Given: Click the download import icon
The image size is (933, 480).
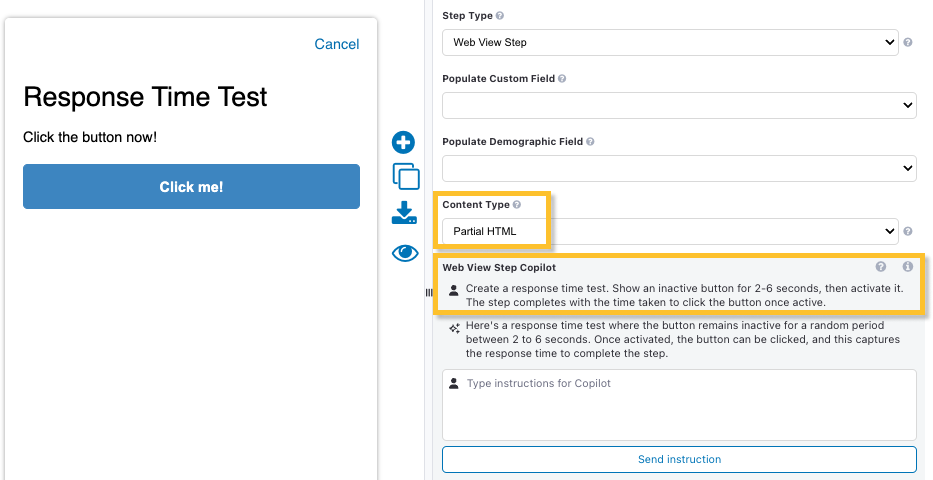Looking at the screenshot, I should (x=404, y=213).
